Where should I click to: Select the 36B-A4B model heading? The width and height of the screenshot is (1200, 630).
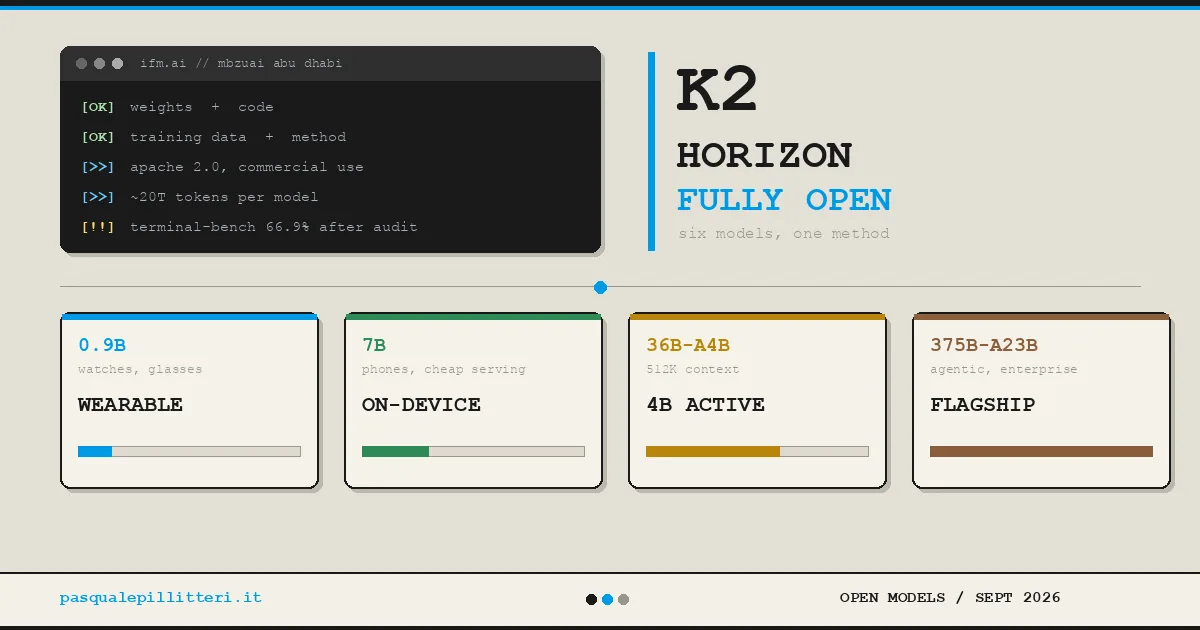pyautogui.click(x=688, y=346)
